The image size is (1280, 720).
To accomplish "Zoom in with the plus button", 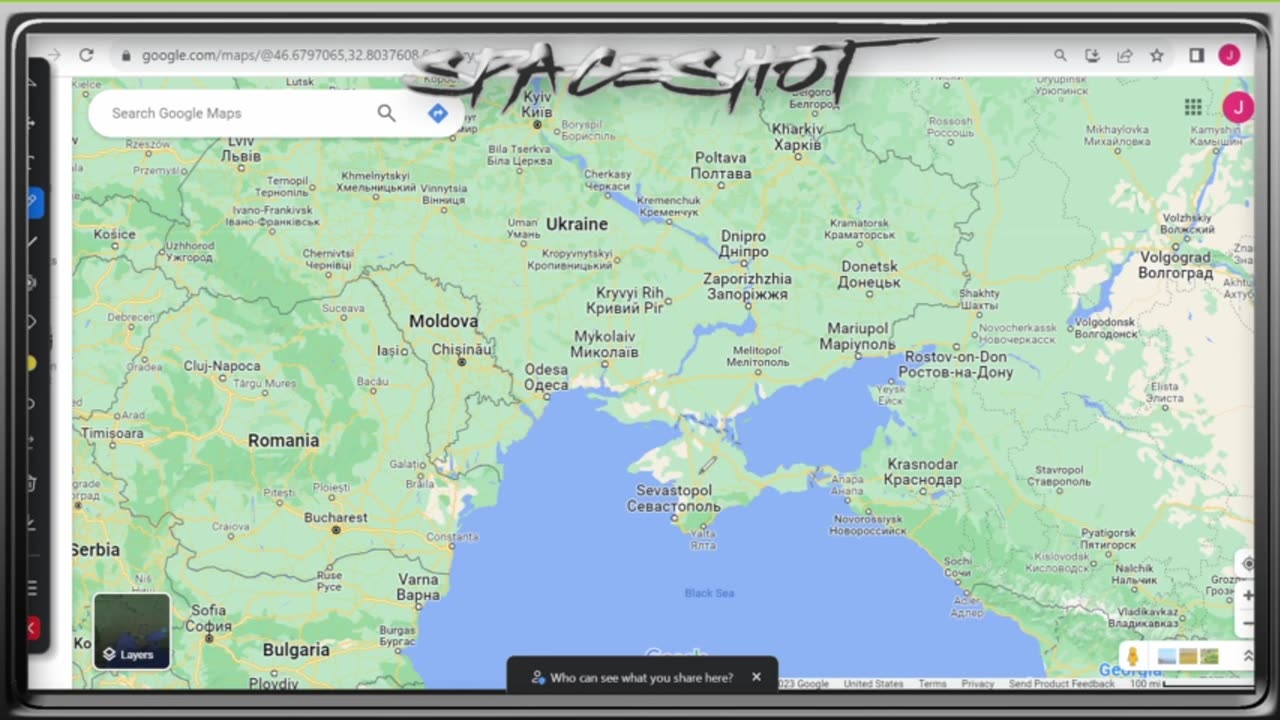I will click(1247, 596).
